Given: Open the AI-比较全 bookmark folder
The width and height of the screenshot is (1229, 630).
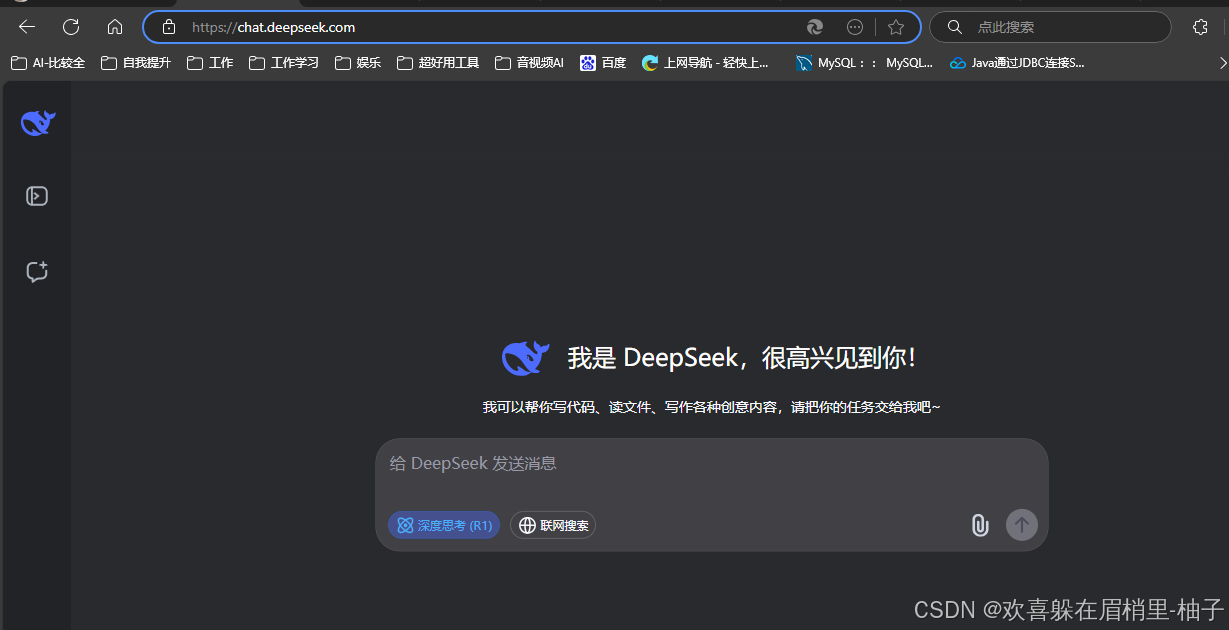Looking at the screenshot, I should pyautogui.click(x=48, y=63).
